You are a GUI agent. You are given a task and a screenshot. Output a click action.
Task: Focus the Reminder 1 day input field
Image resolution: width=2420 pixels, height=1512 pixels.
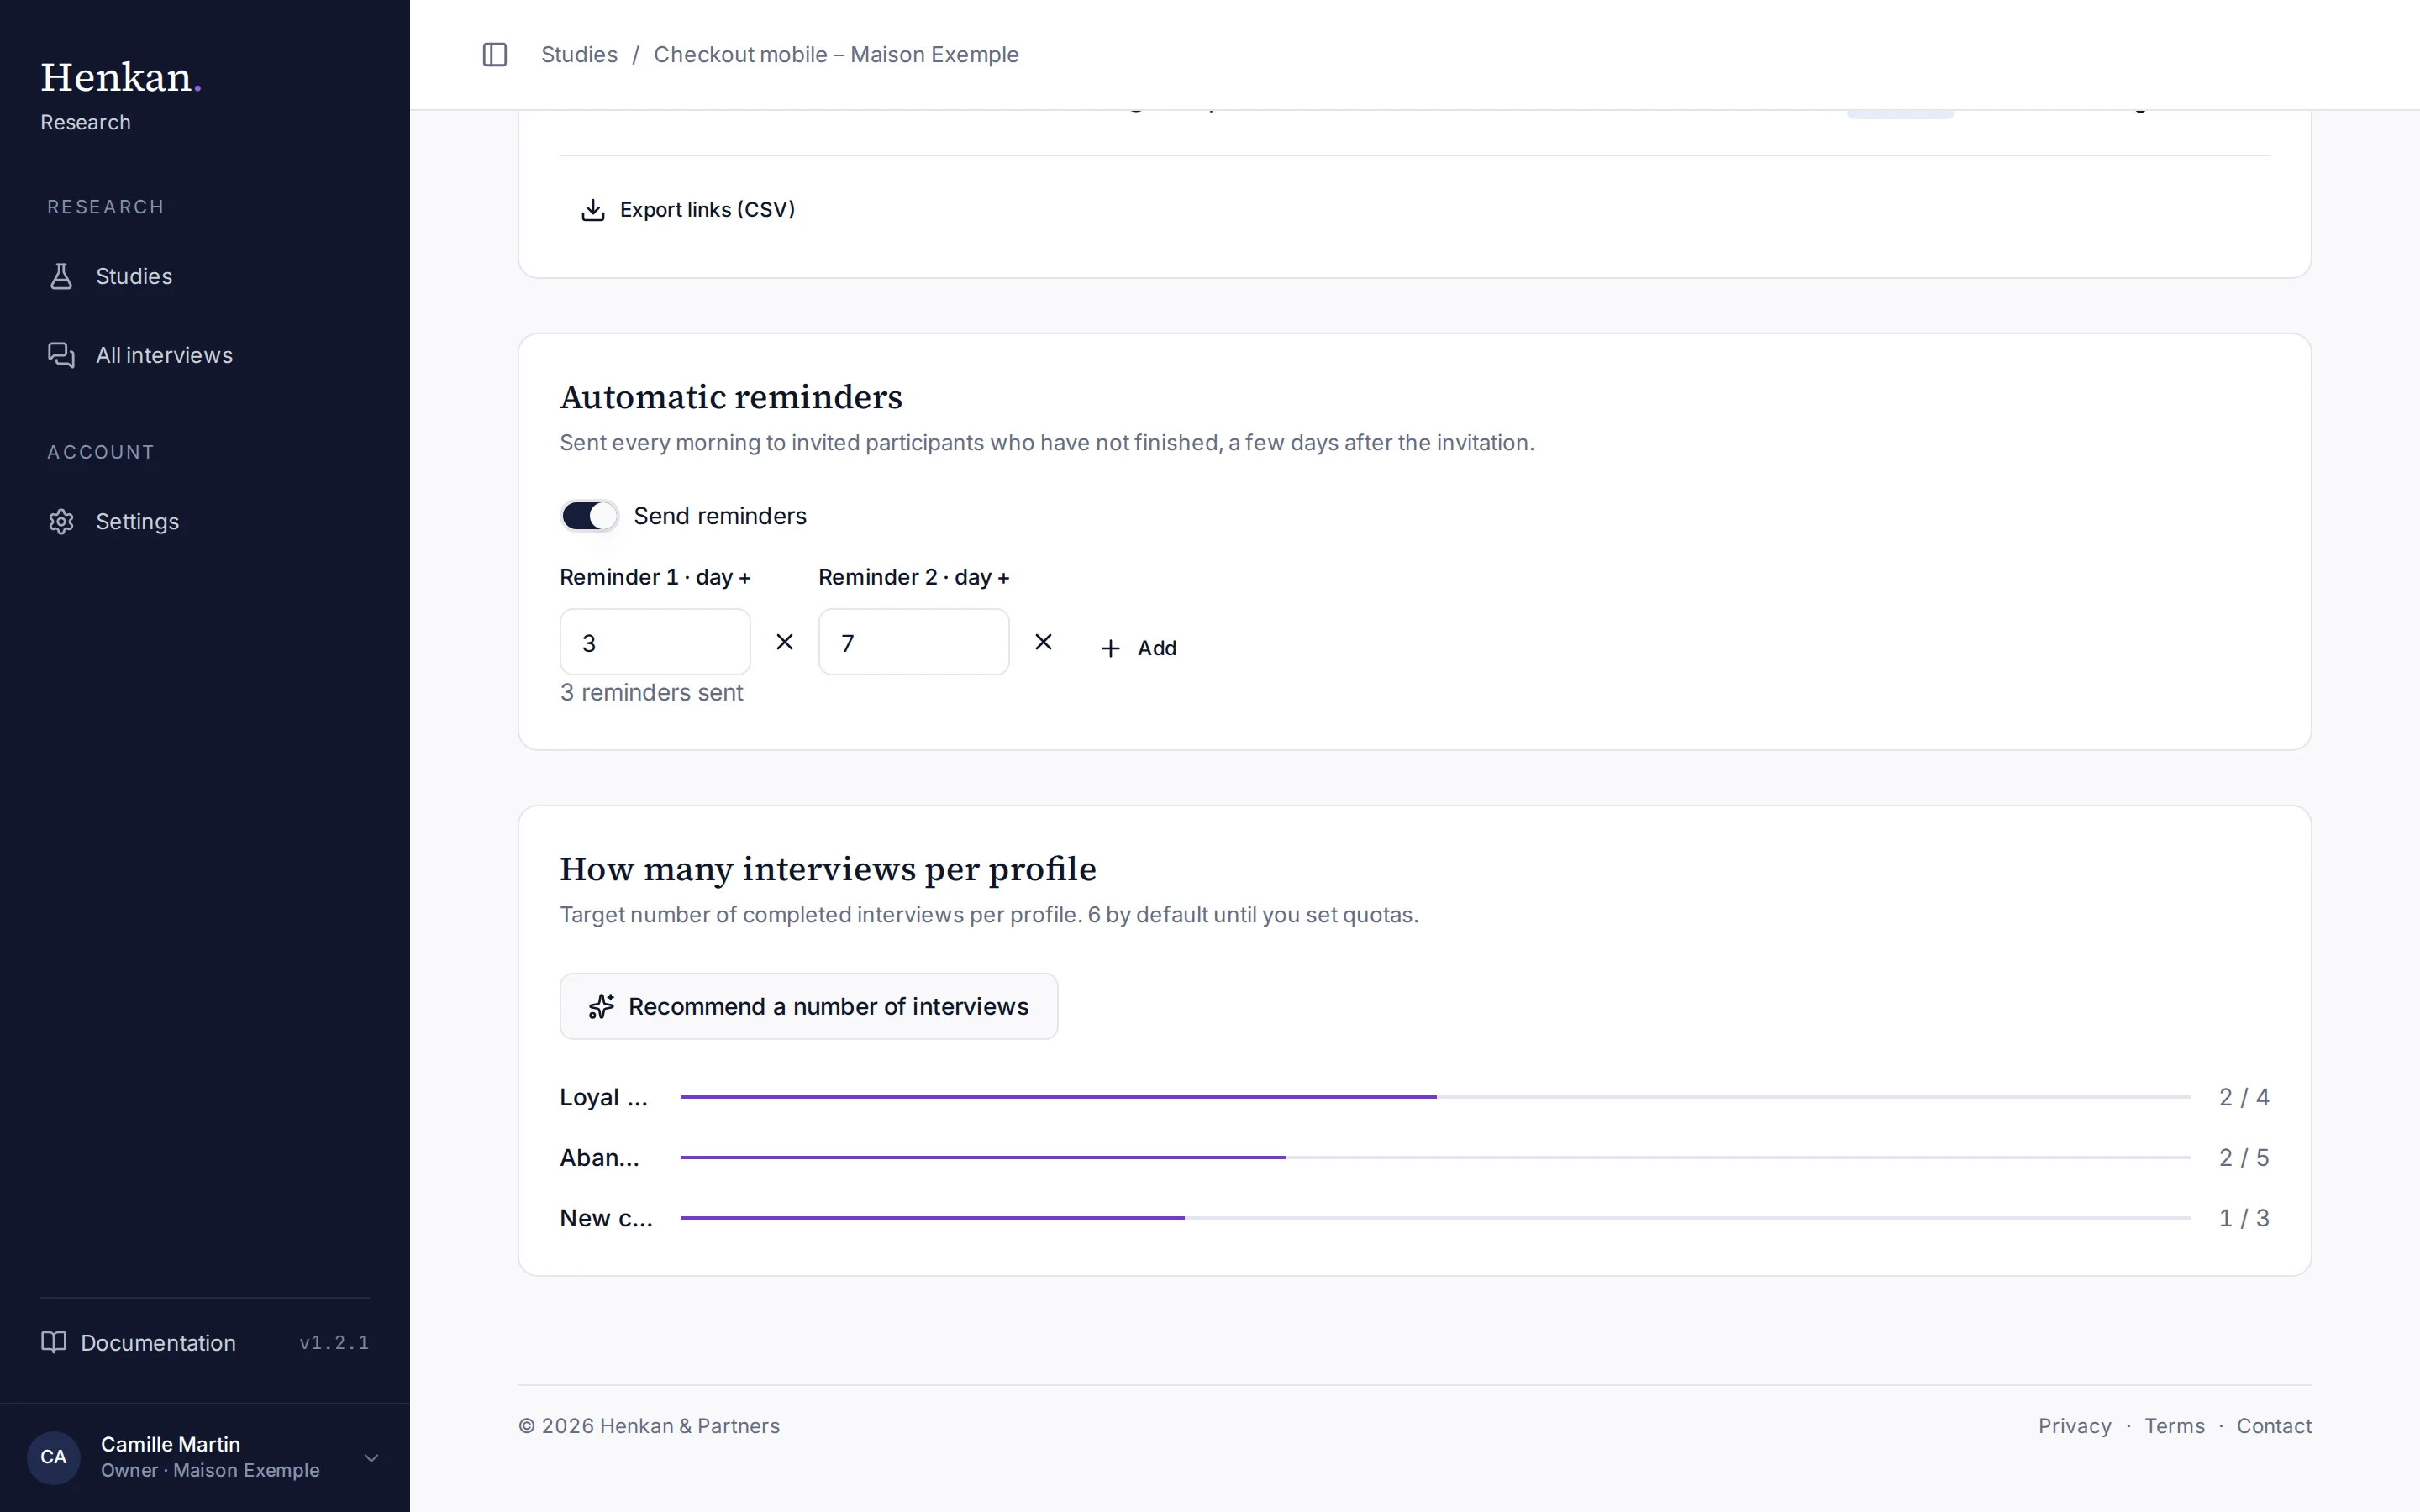tap(655, 642)
